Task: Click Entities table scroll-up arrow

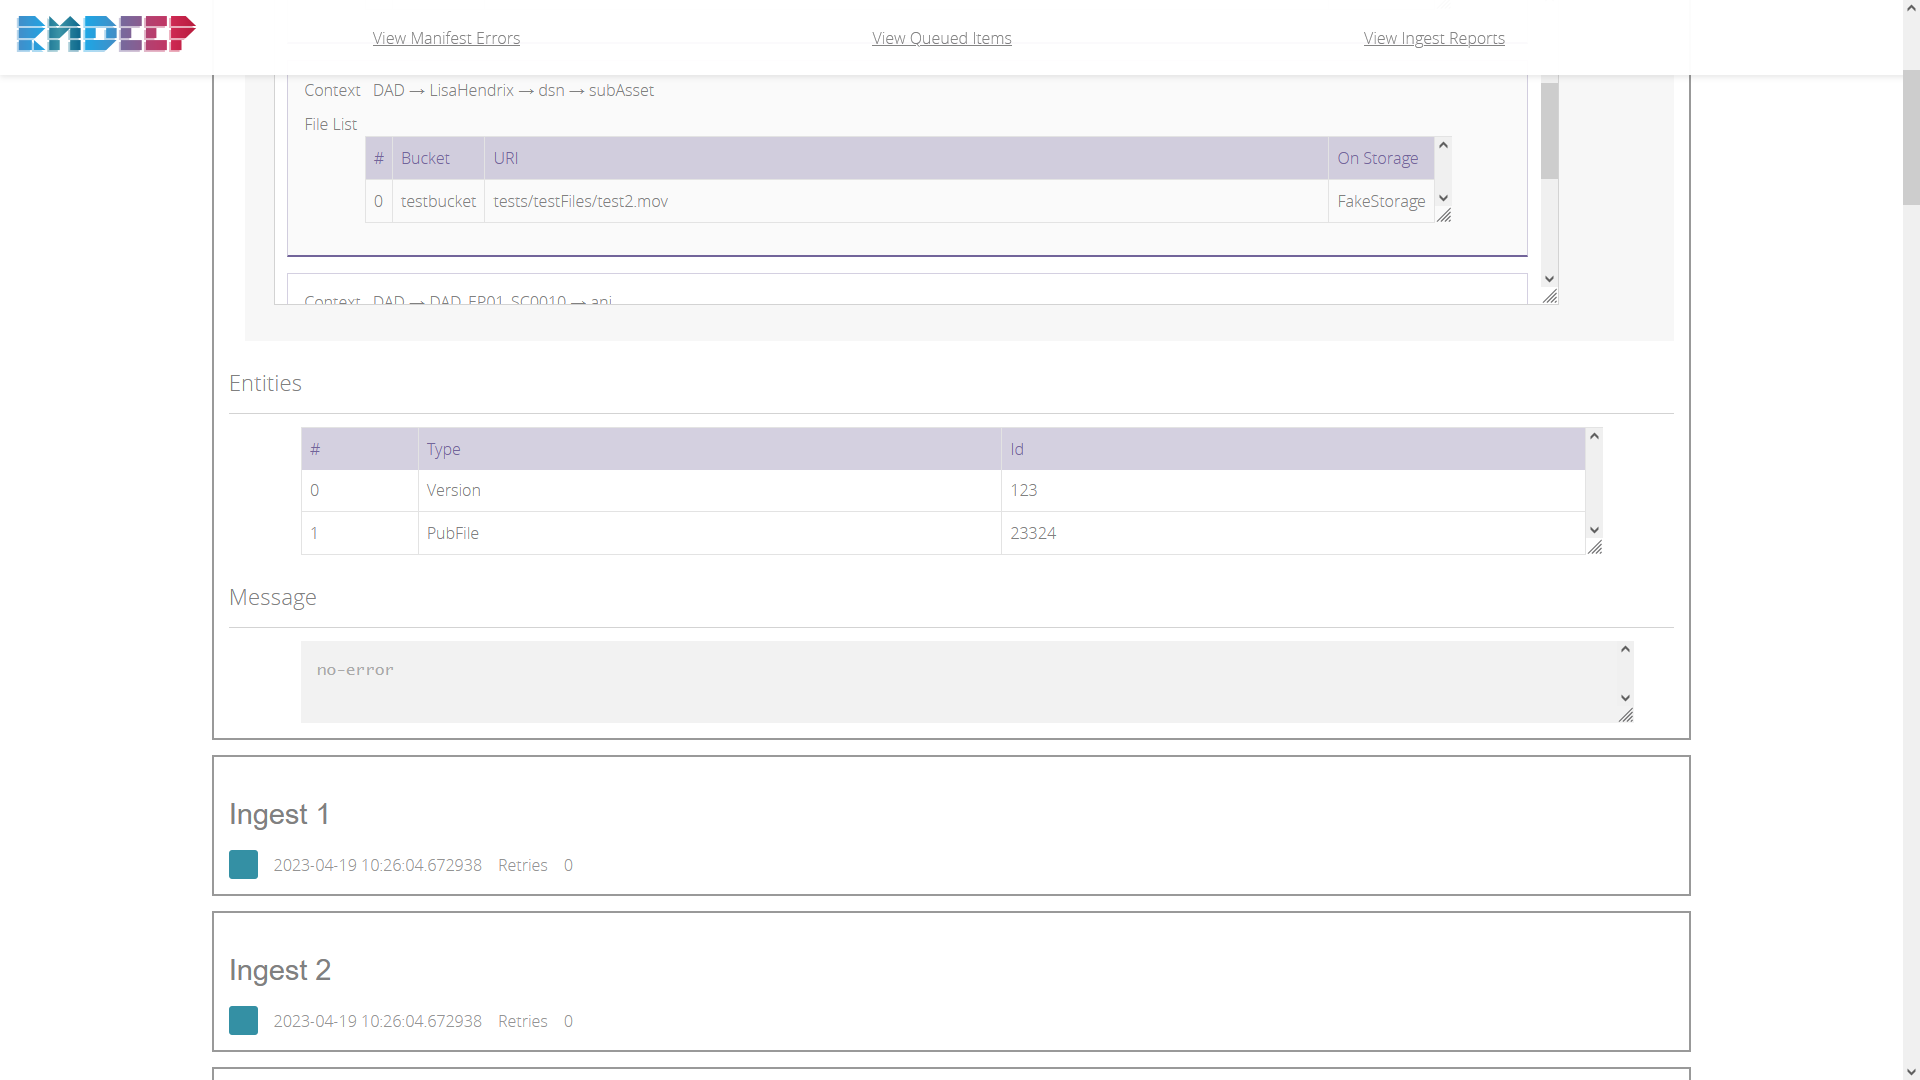Action: (x=1594, y=436)
